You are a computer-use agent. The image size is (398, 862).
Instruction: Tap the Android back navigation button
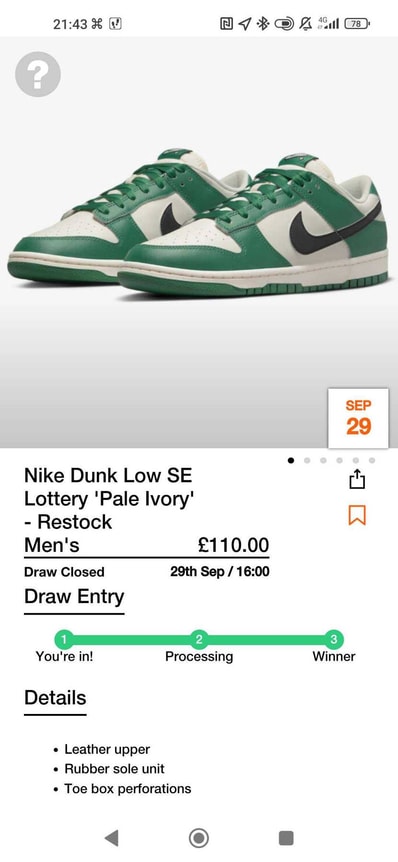point(112,838)
